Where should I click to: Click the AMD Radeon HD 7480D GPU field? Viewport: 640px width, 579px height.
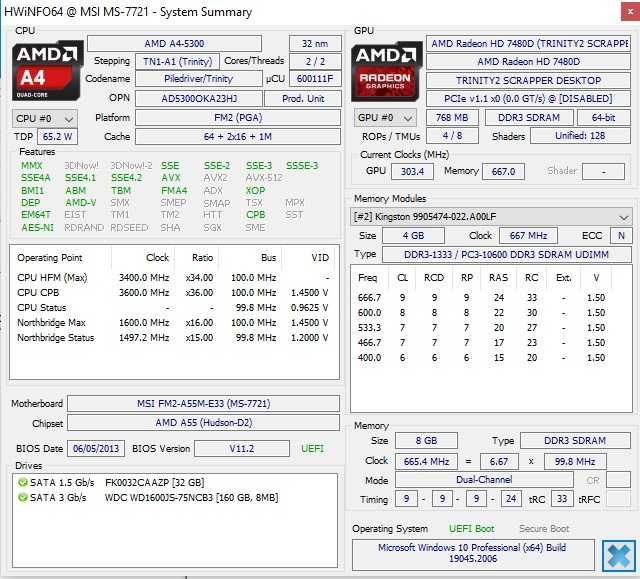(529, 62)
